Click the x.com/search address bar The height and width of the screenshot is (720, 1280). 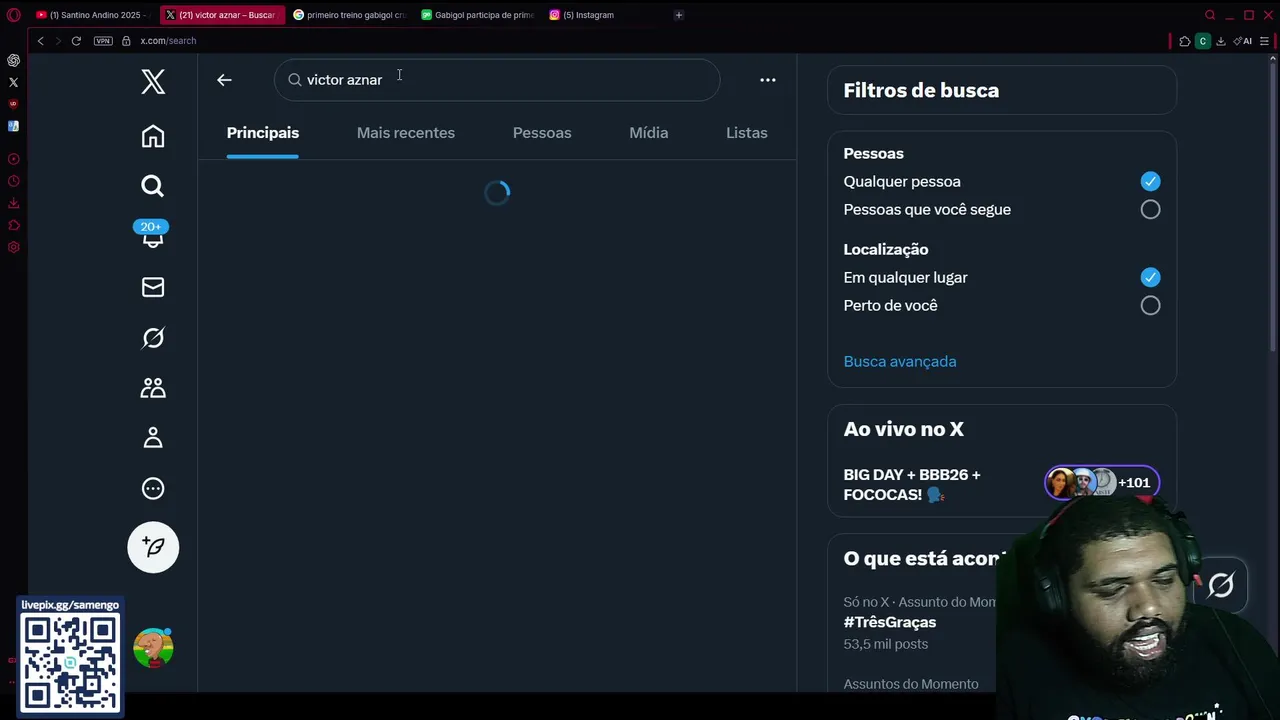pyautogui.click(x=168, y=41)
